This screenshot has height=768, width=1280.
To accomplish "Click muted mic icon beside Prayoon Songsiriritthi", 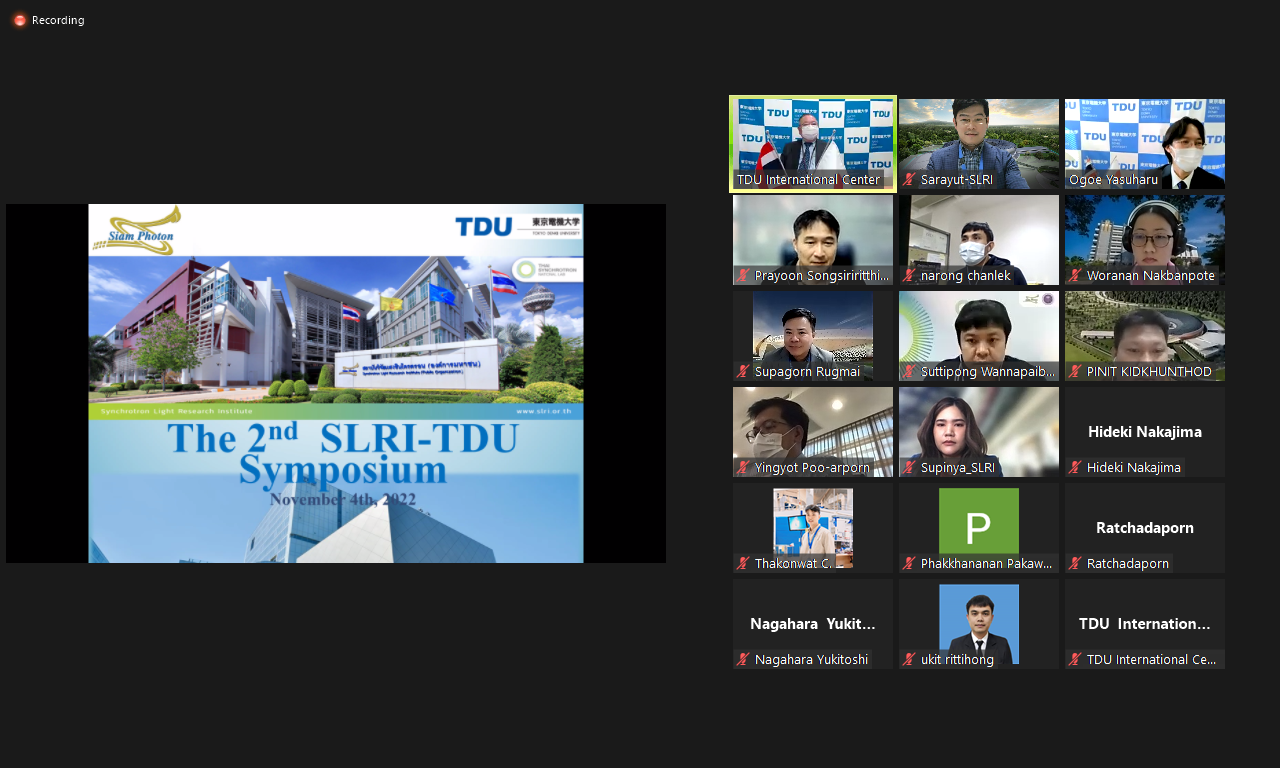I will (743, 276).
